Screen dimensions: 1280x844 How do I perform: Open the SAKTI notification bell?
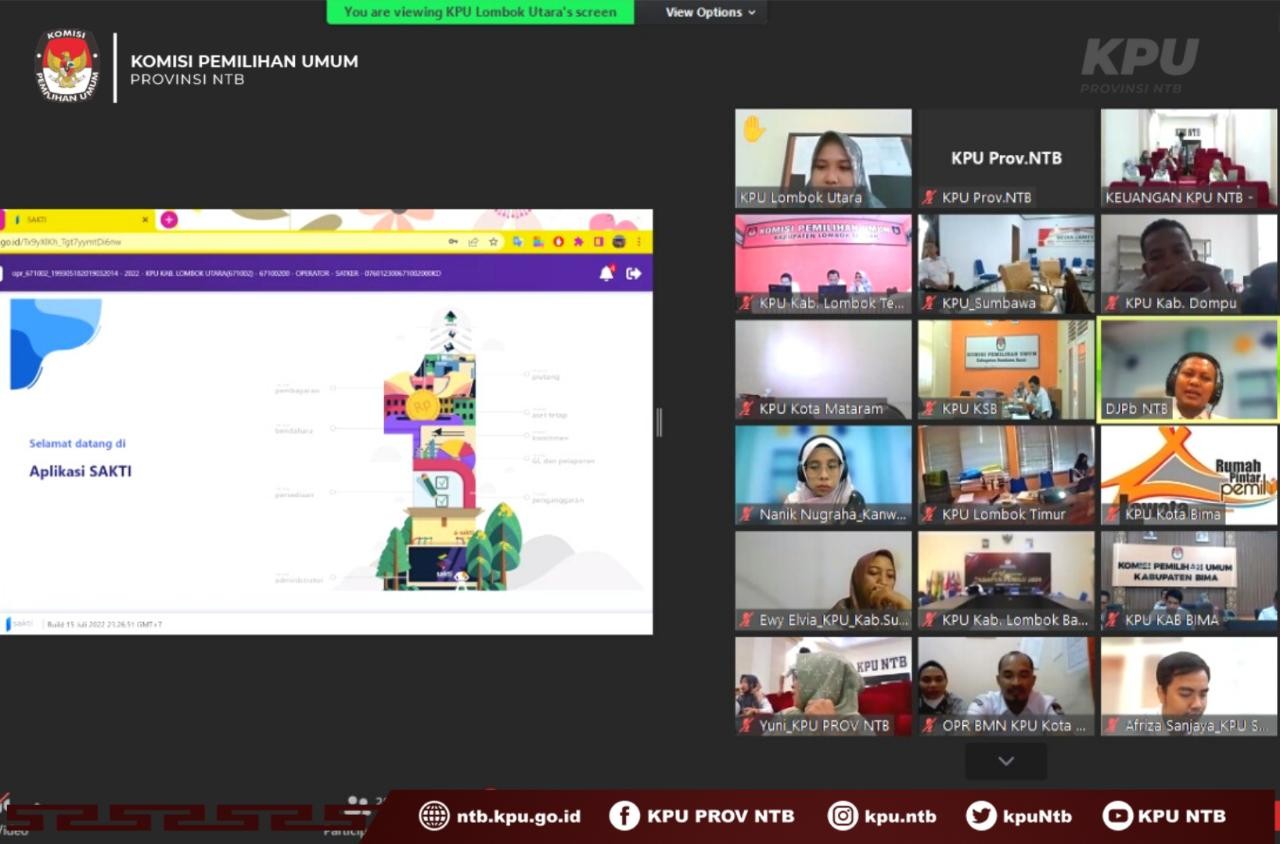pos(606,273)
